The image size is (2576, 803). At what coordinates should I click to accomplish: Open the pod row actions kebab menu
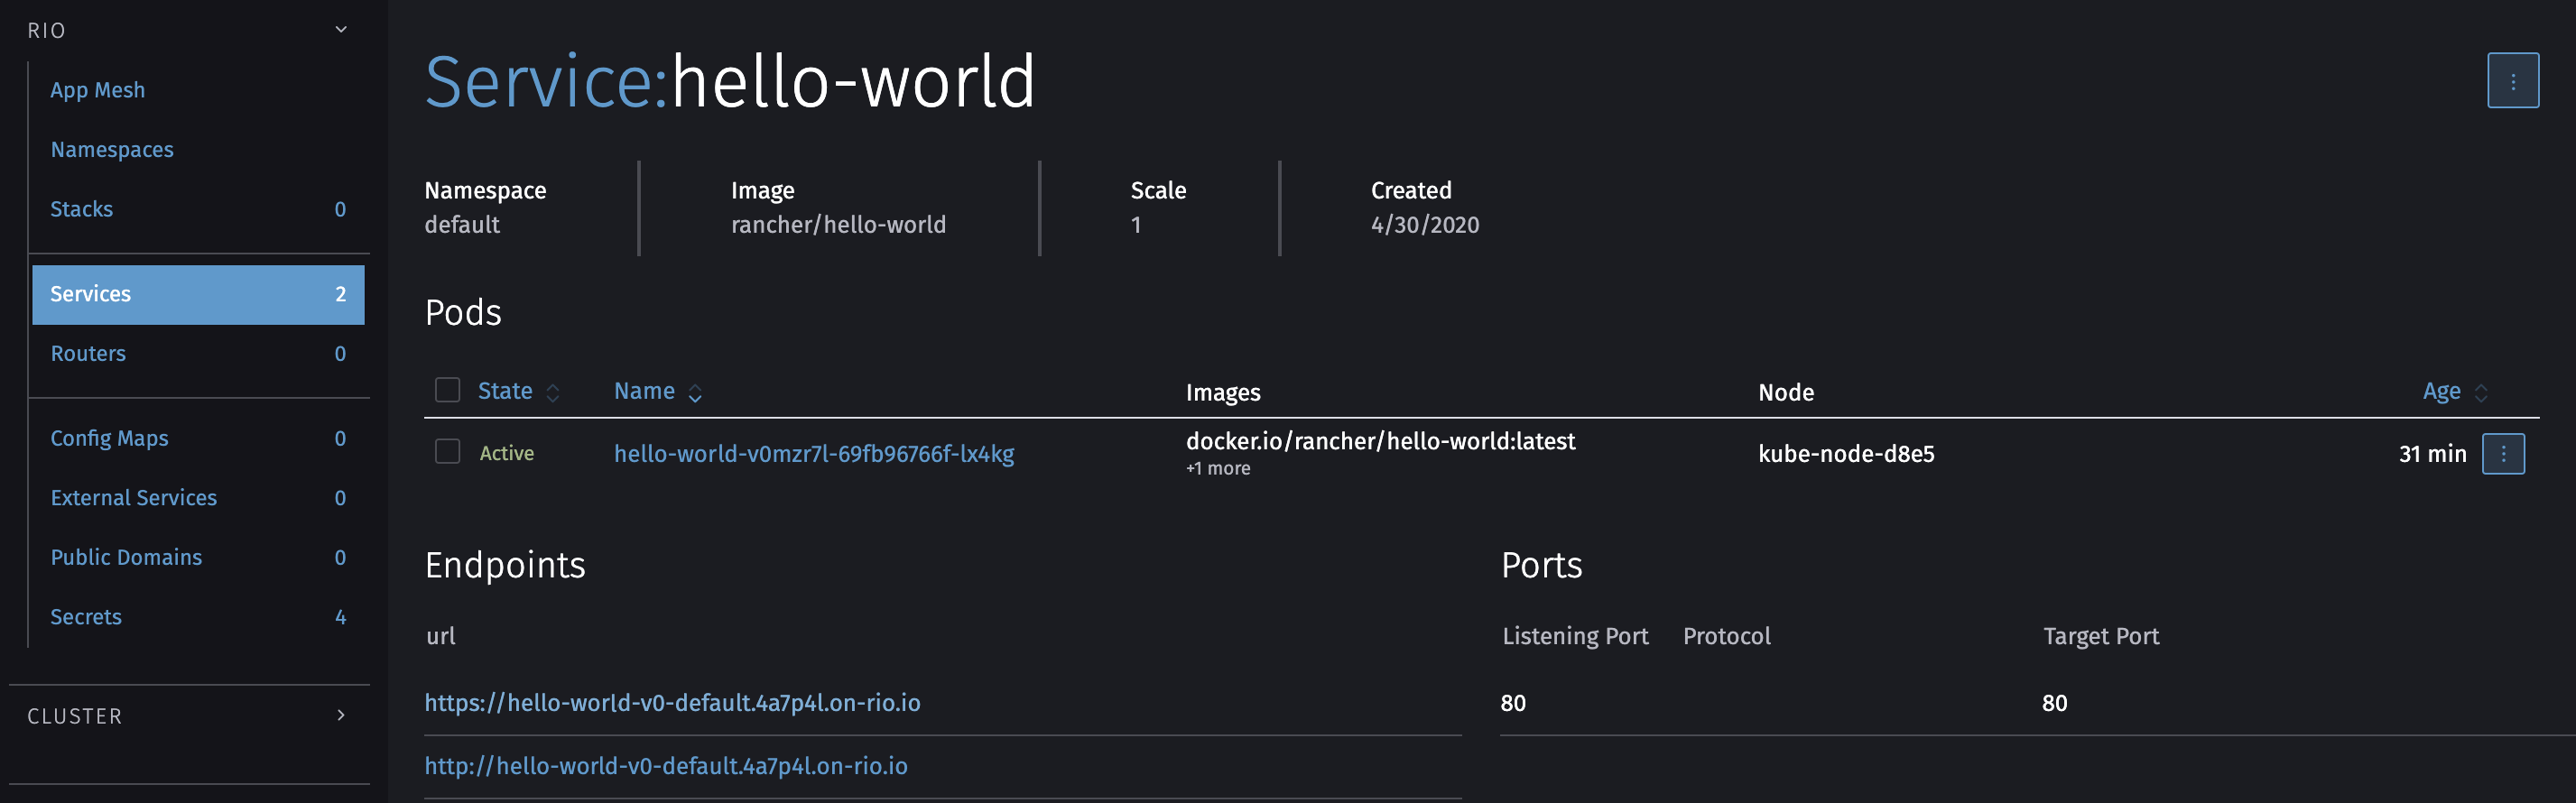pos(2503,454)
